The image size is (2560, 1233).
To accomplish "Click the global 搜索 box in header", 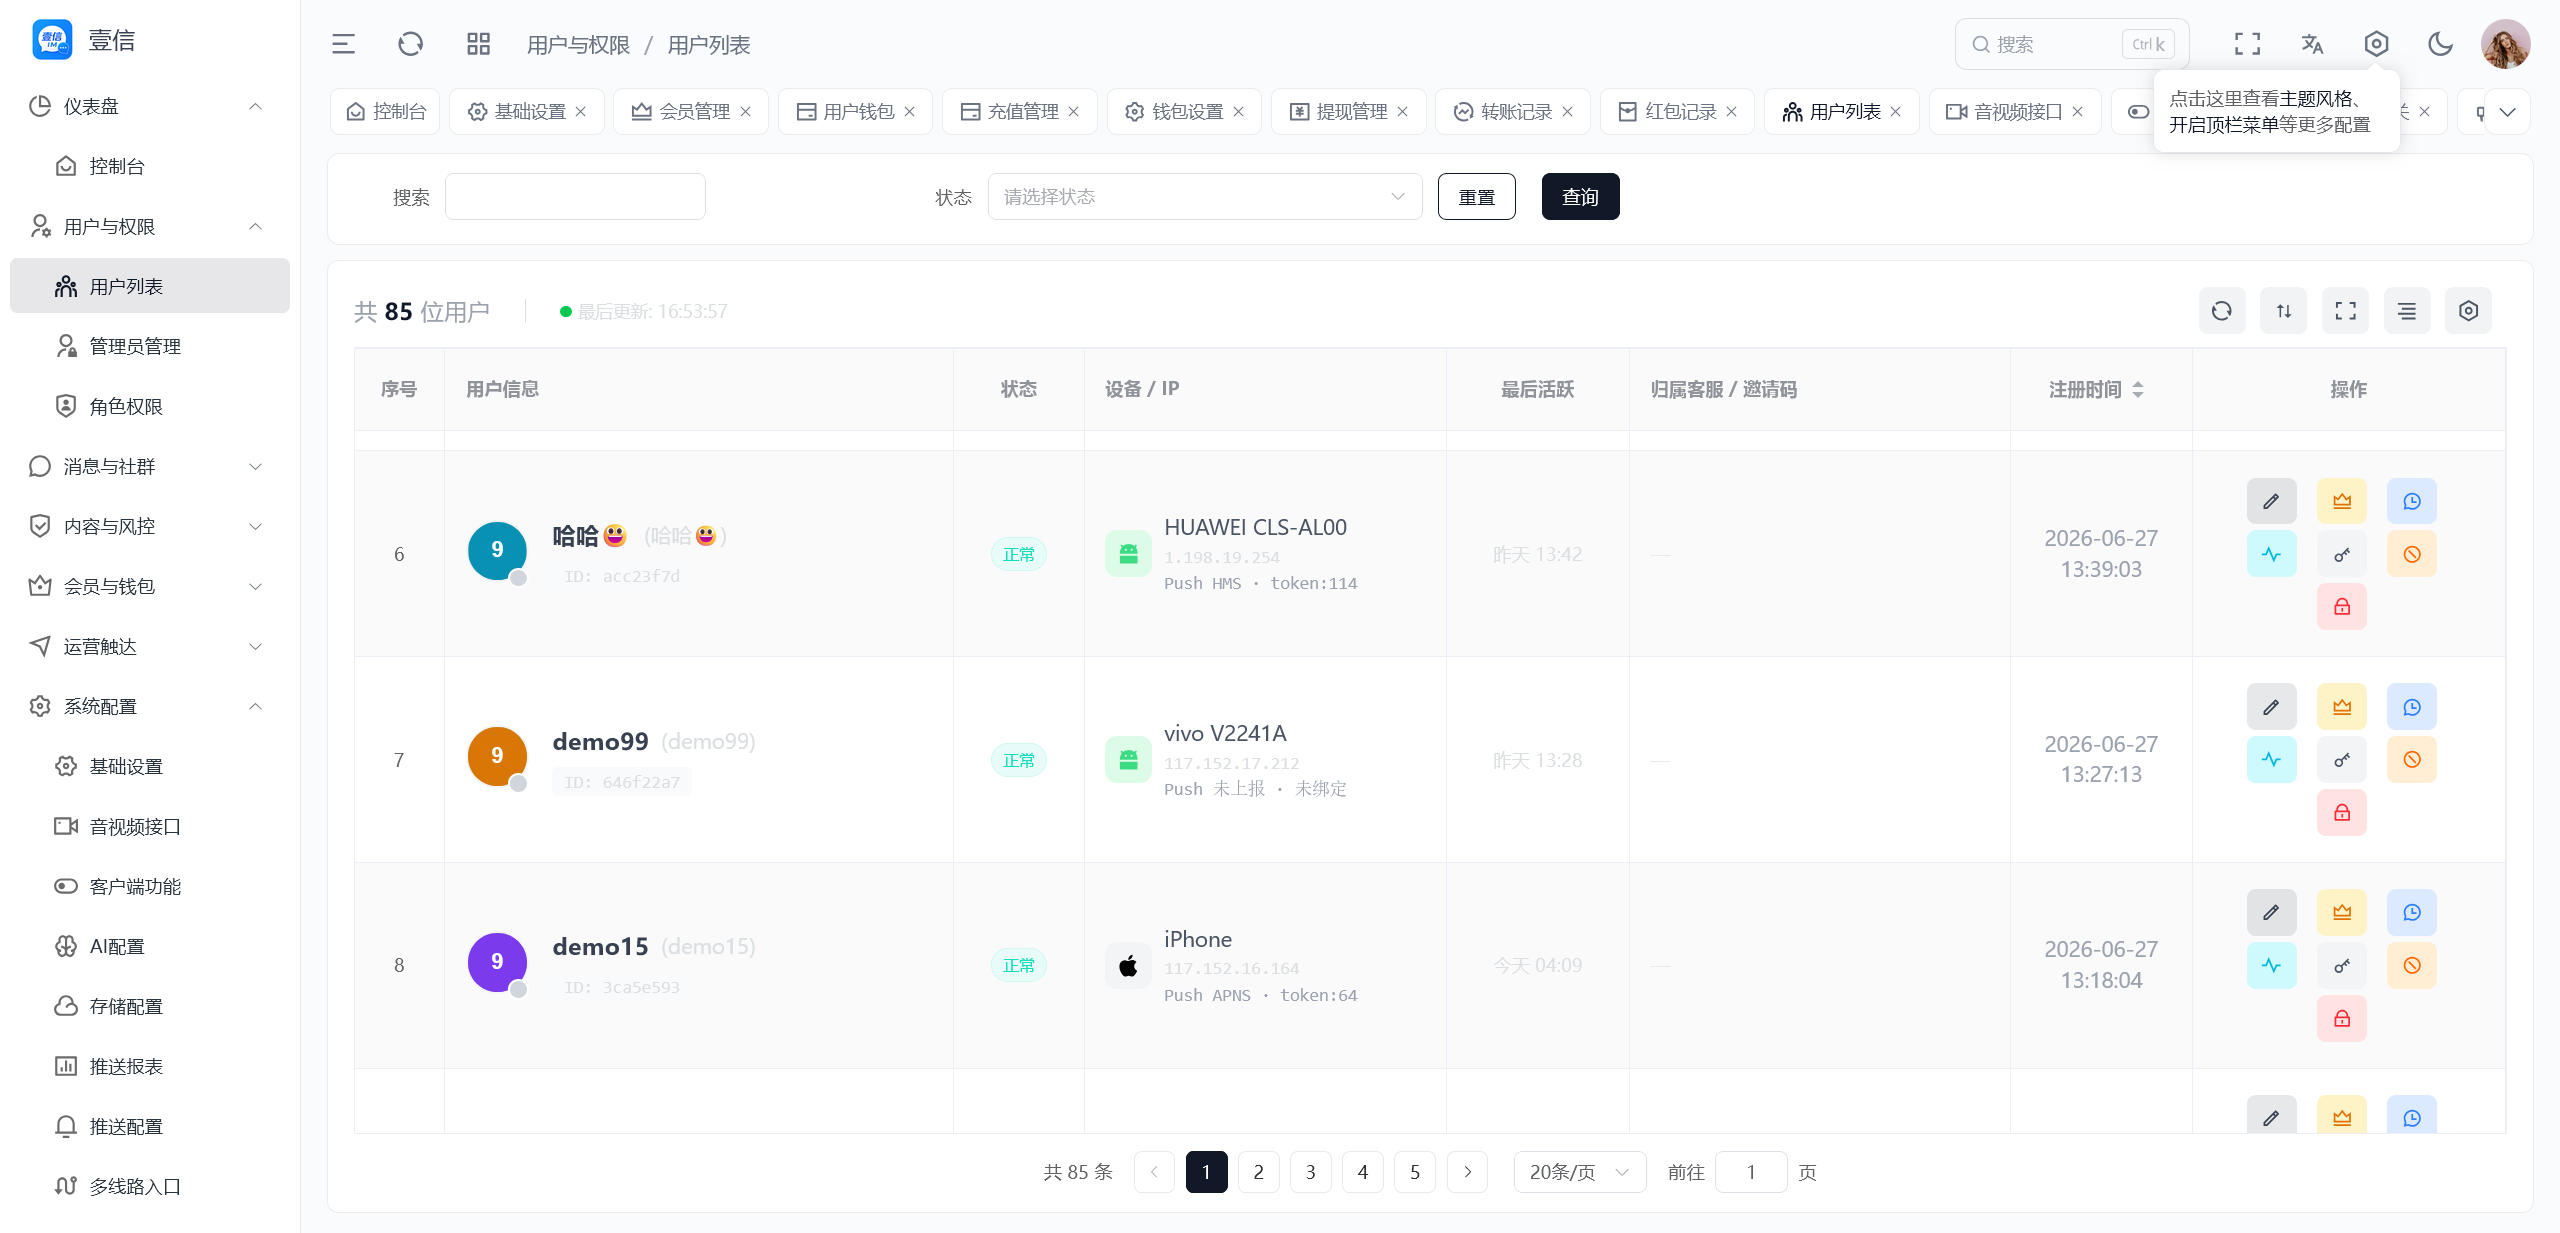I will 2071,44.
